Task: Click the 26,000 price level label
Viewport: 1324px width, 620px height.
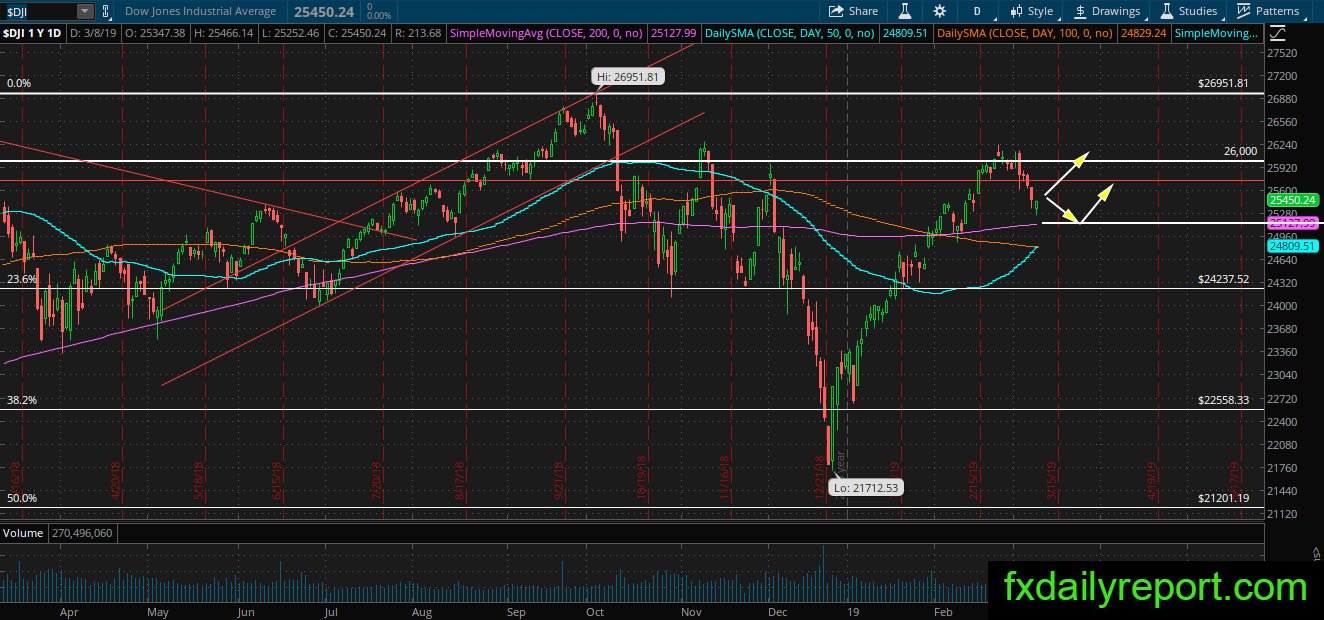Action: click(1240, 151)
